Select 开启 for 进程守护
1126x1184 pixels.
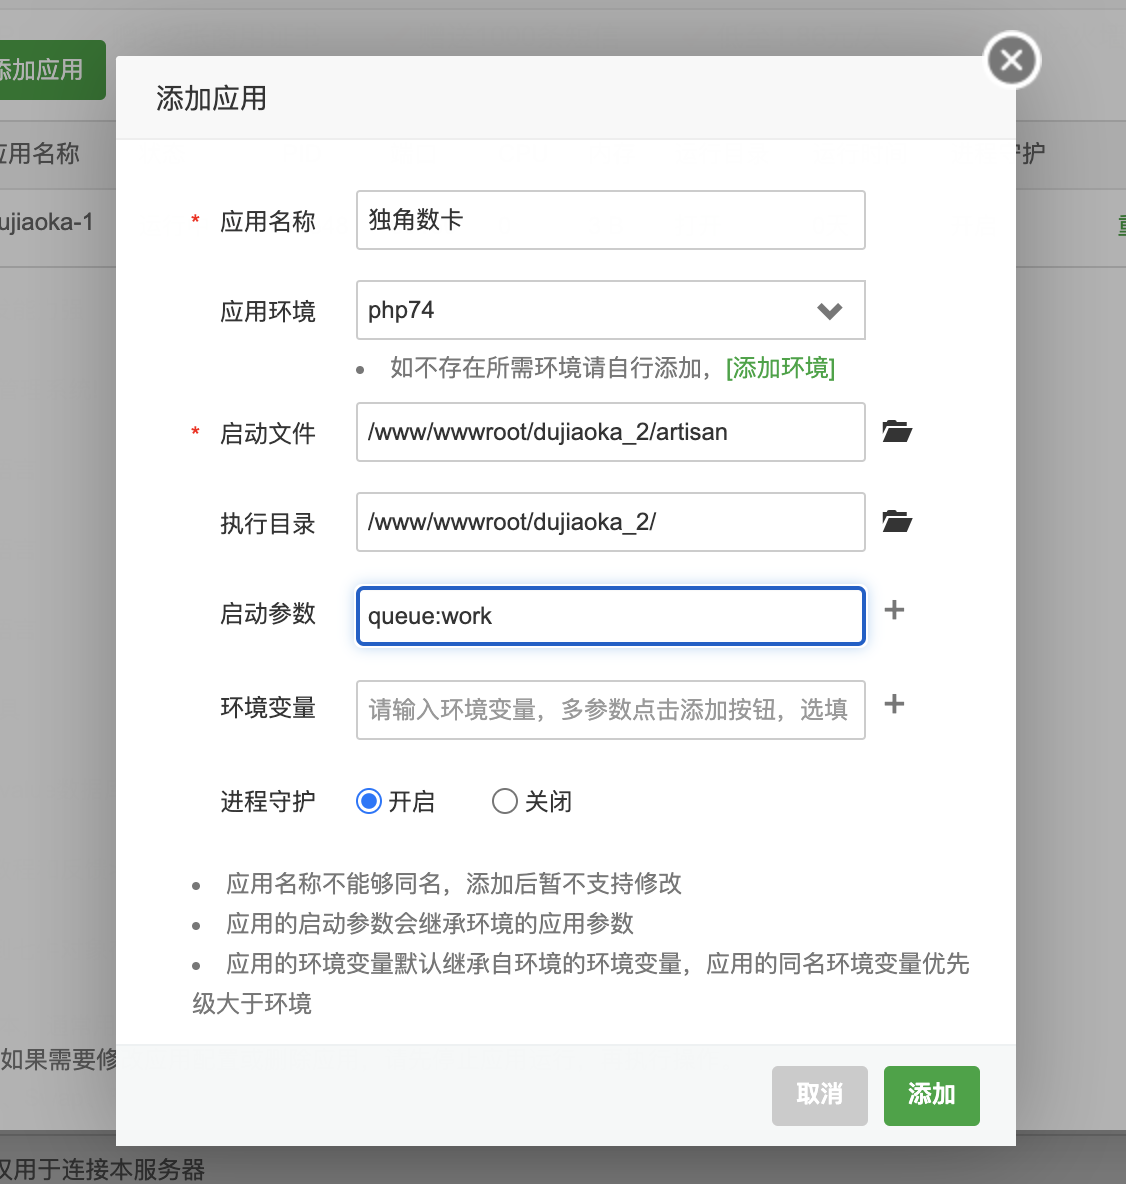[368, 800]
